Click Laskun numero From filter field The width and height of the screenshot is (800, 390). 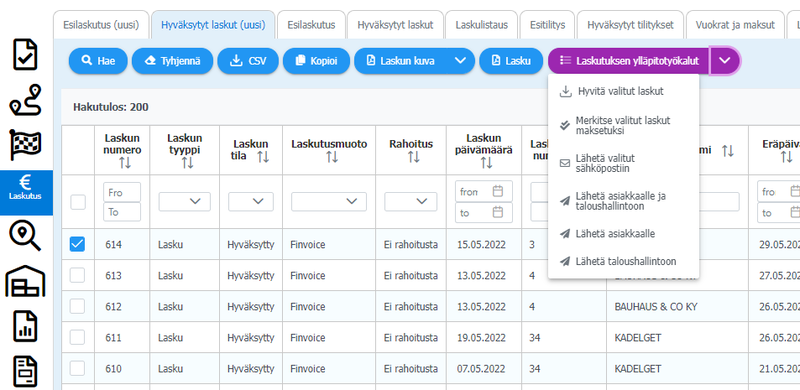pos(122,192)
